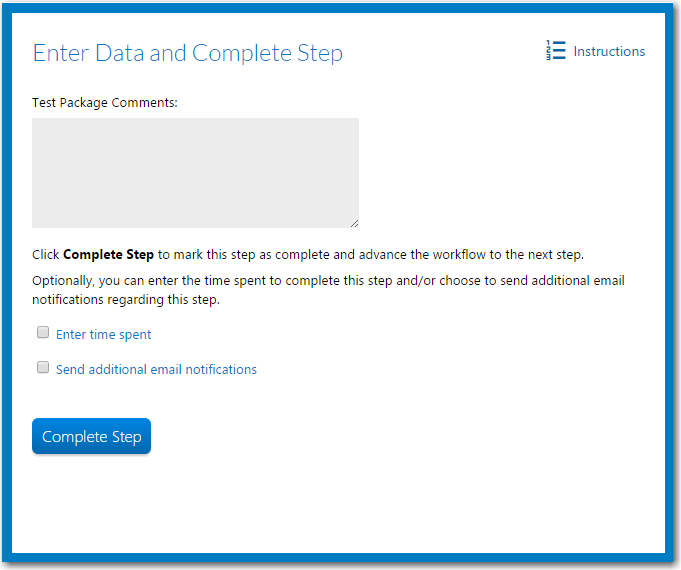Select the Enter Data and Complete Step heading
Viewport: 681px width, 570px height.
[188, 53]
